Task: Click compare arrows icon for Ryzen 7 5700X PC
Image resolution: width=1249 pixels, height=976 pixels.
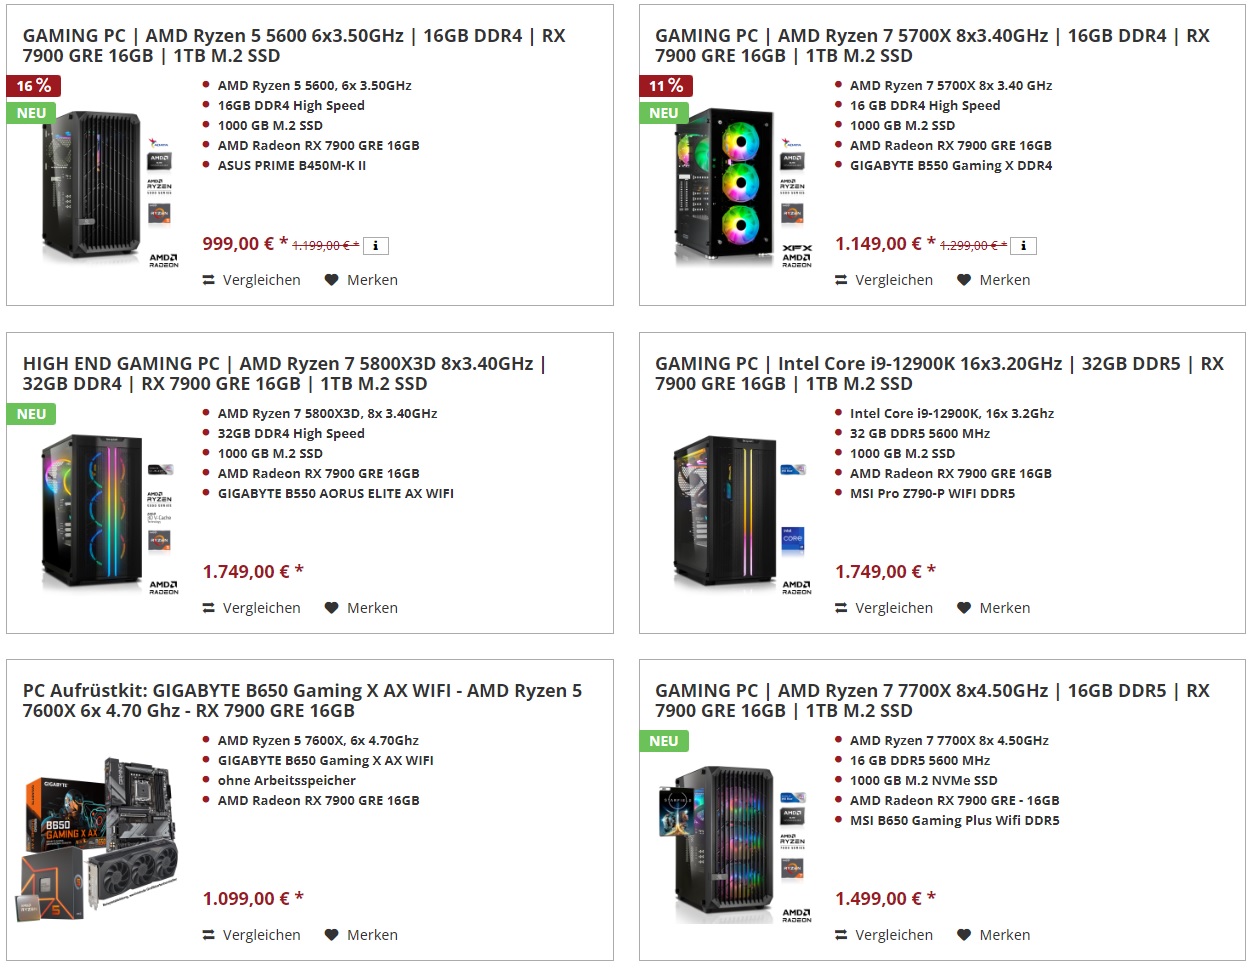Action: pos(841,280)
